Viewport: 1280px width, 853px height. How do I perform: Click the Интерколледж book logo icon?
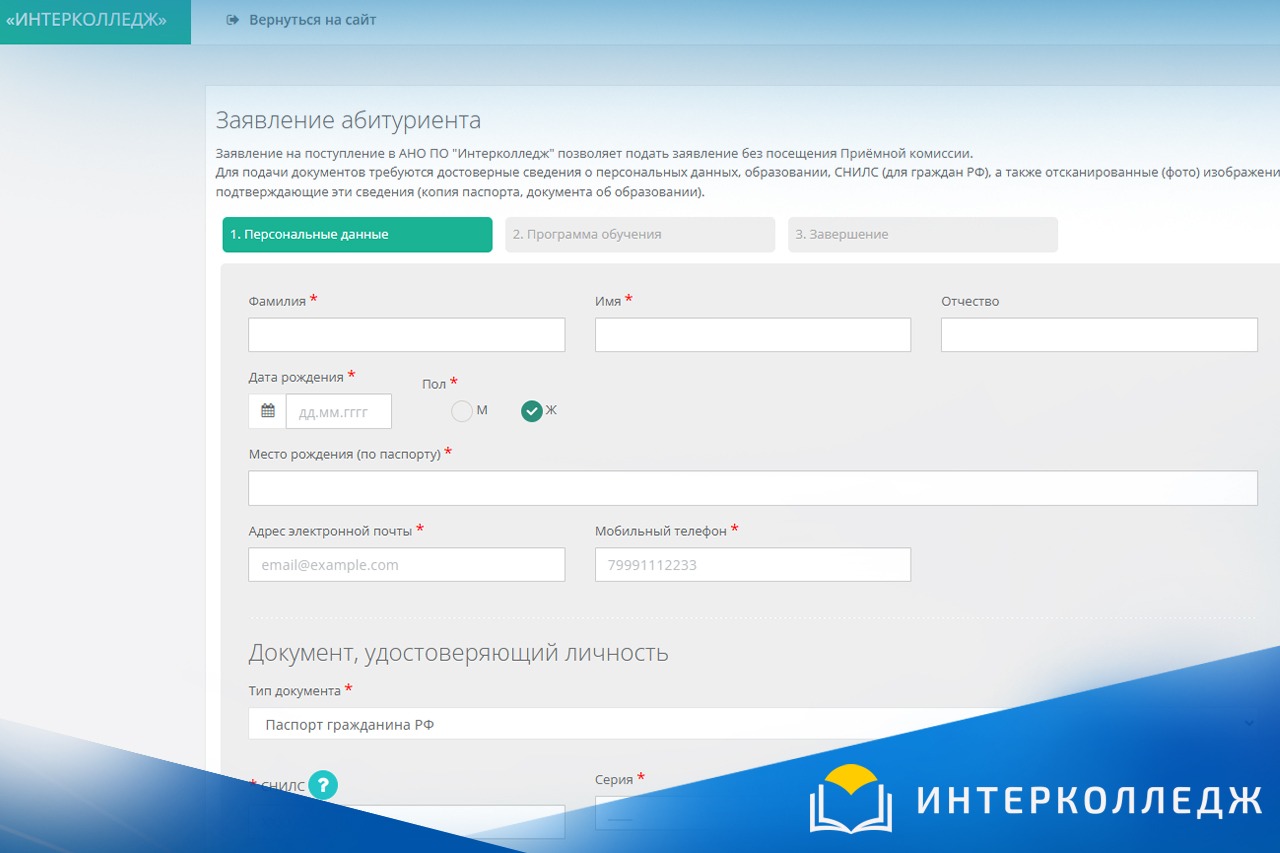tap(850, 799)
